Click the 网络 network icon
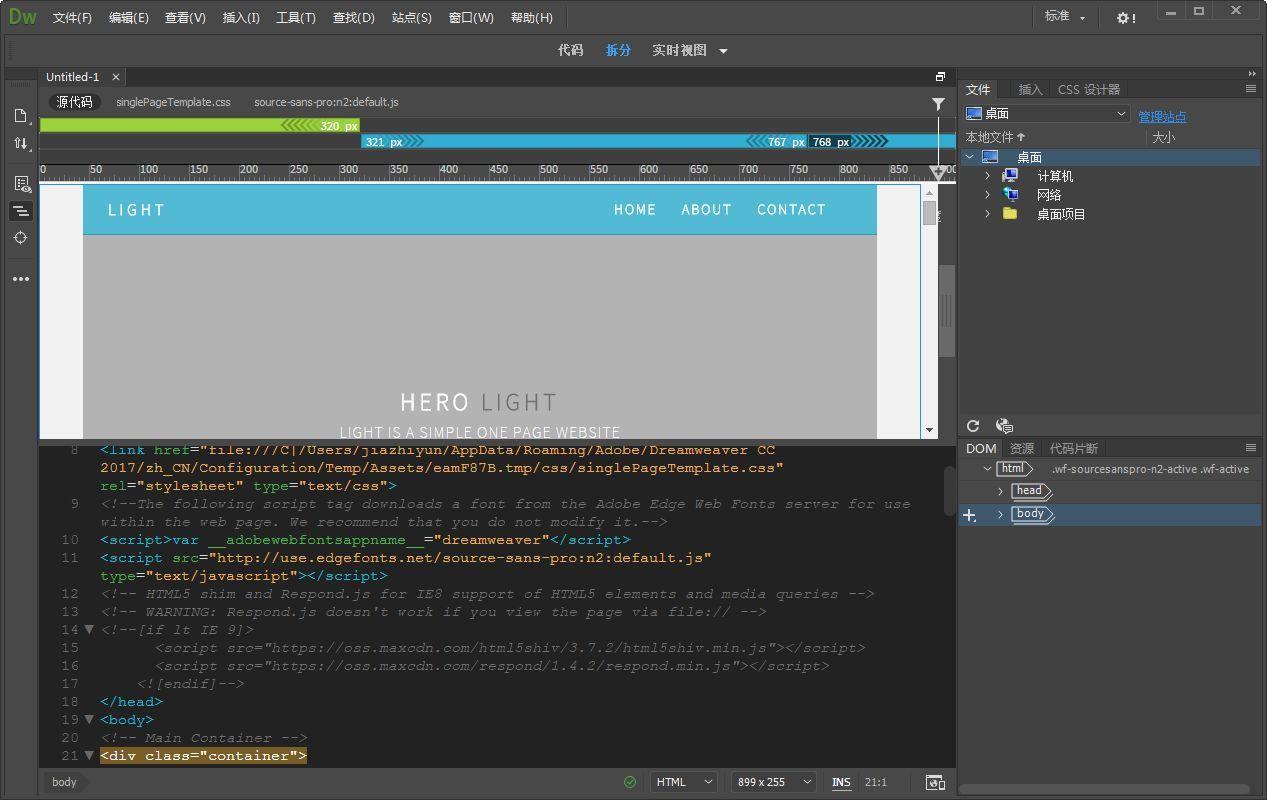 pyautogui.click(x=1010, y=195)
